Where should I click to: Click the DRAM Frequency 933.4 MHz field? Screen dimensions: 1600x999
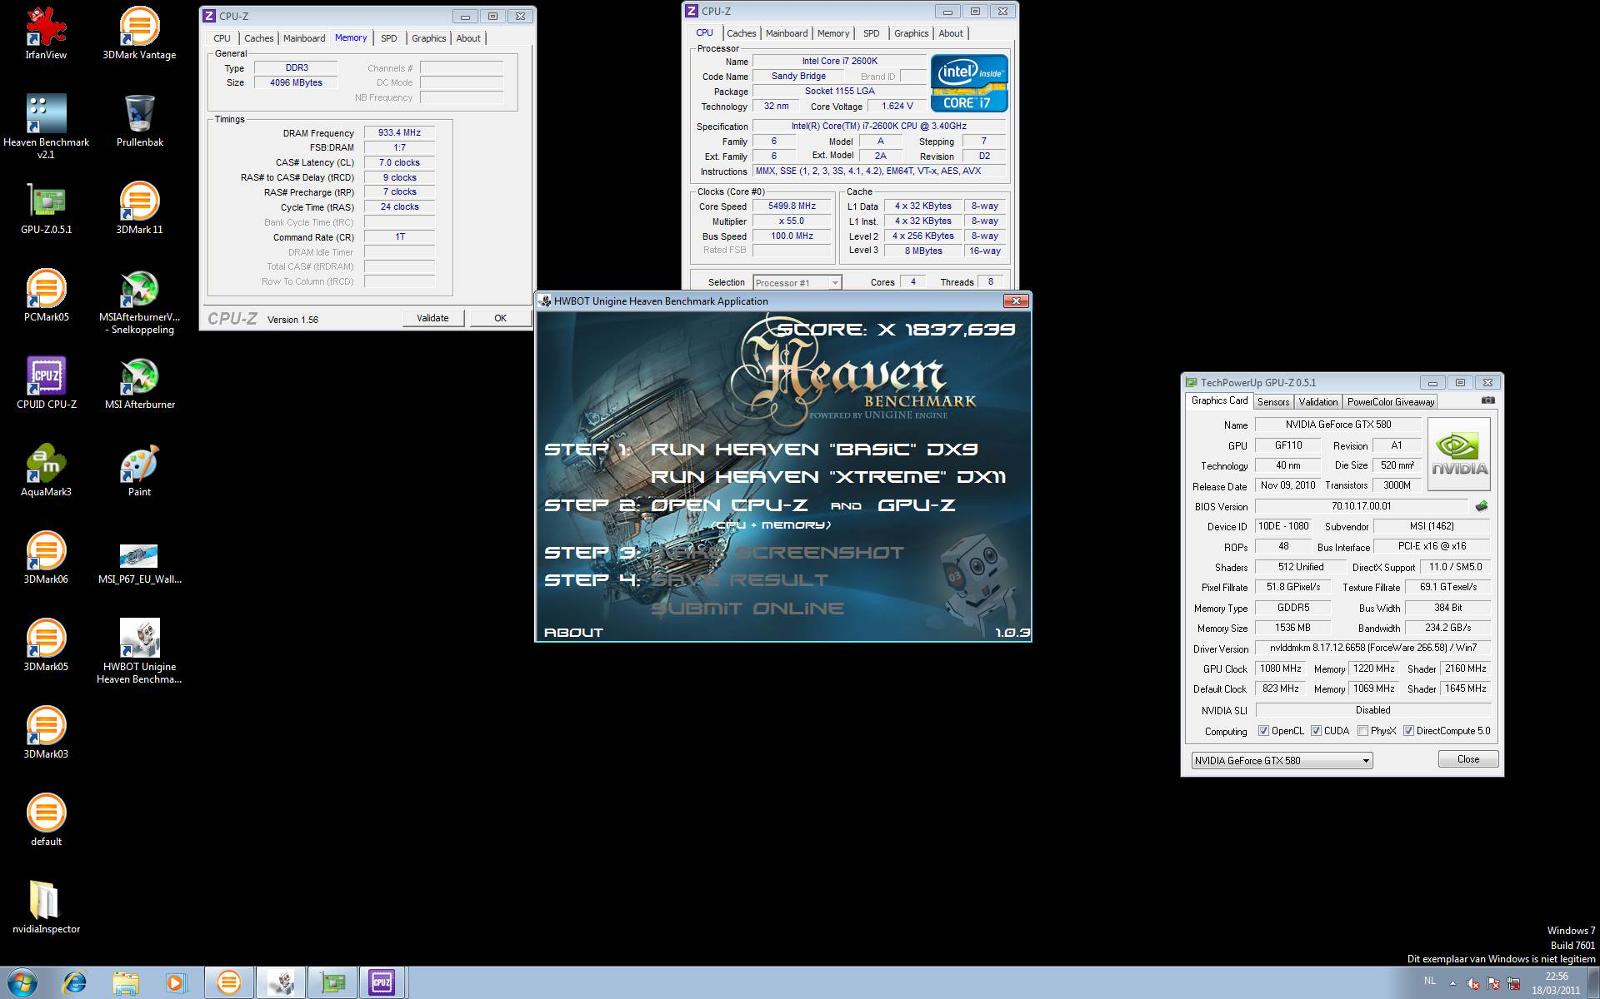[400, 133]
